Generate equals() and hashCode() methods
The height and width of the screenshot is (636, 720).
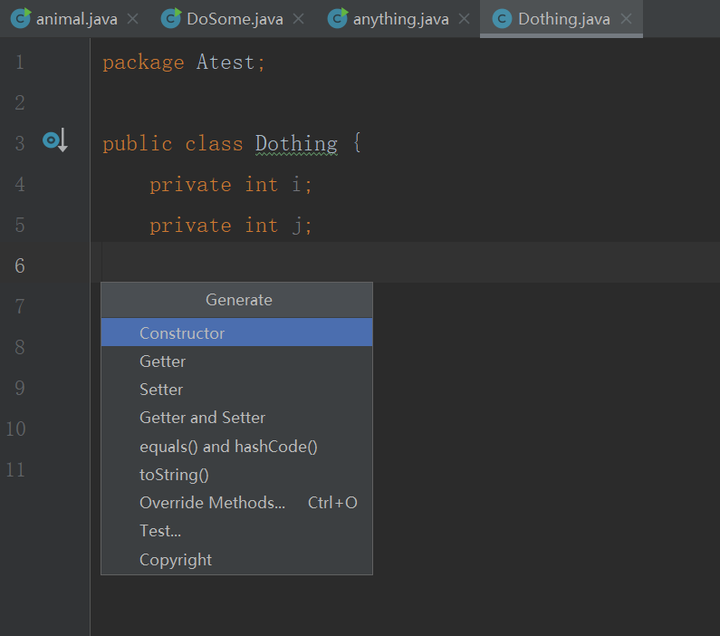(228, 446)
